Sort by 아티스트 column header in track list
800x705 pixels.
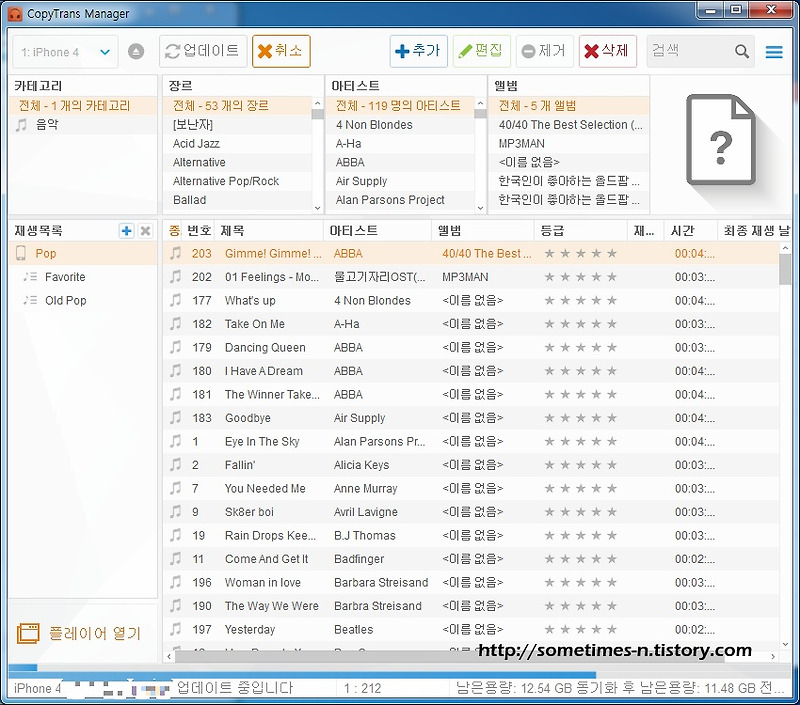tap(378, 231)
